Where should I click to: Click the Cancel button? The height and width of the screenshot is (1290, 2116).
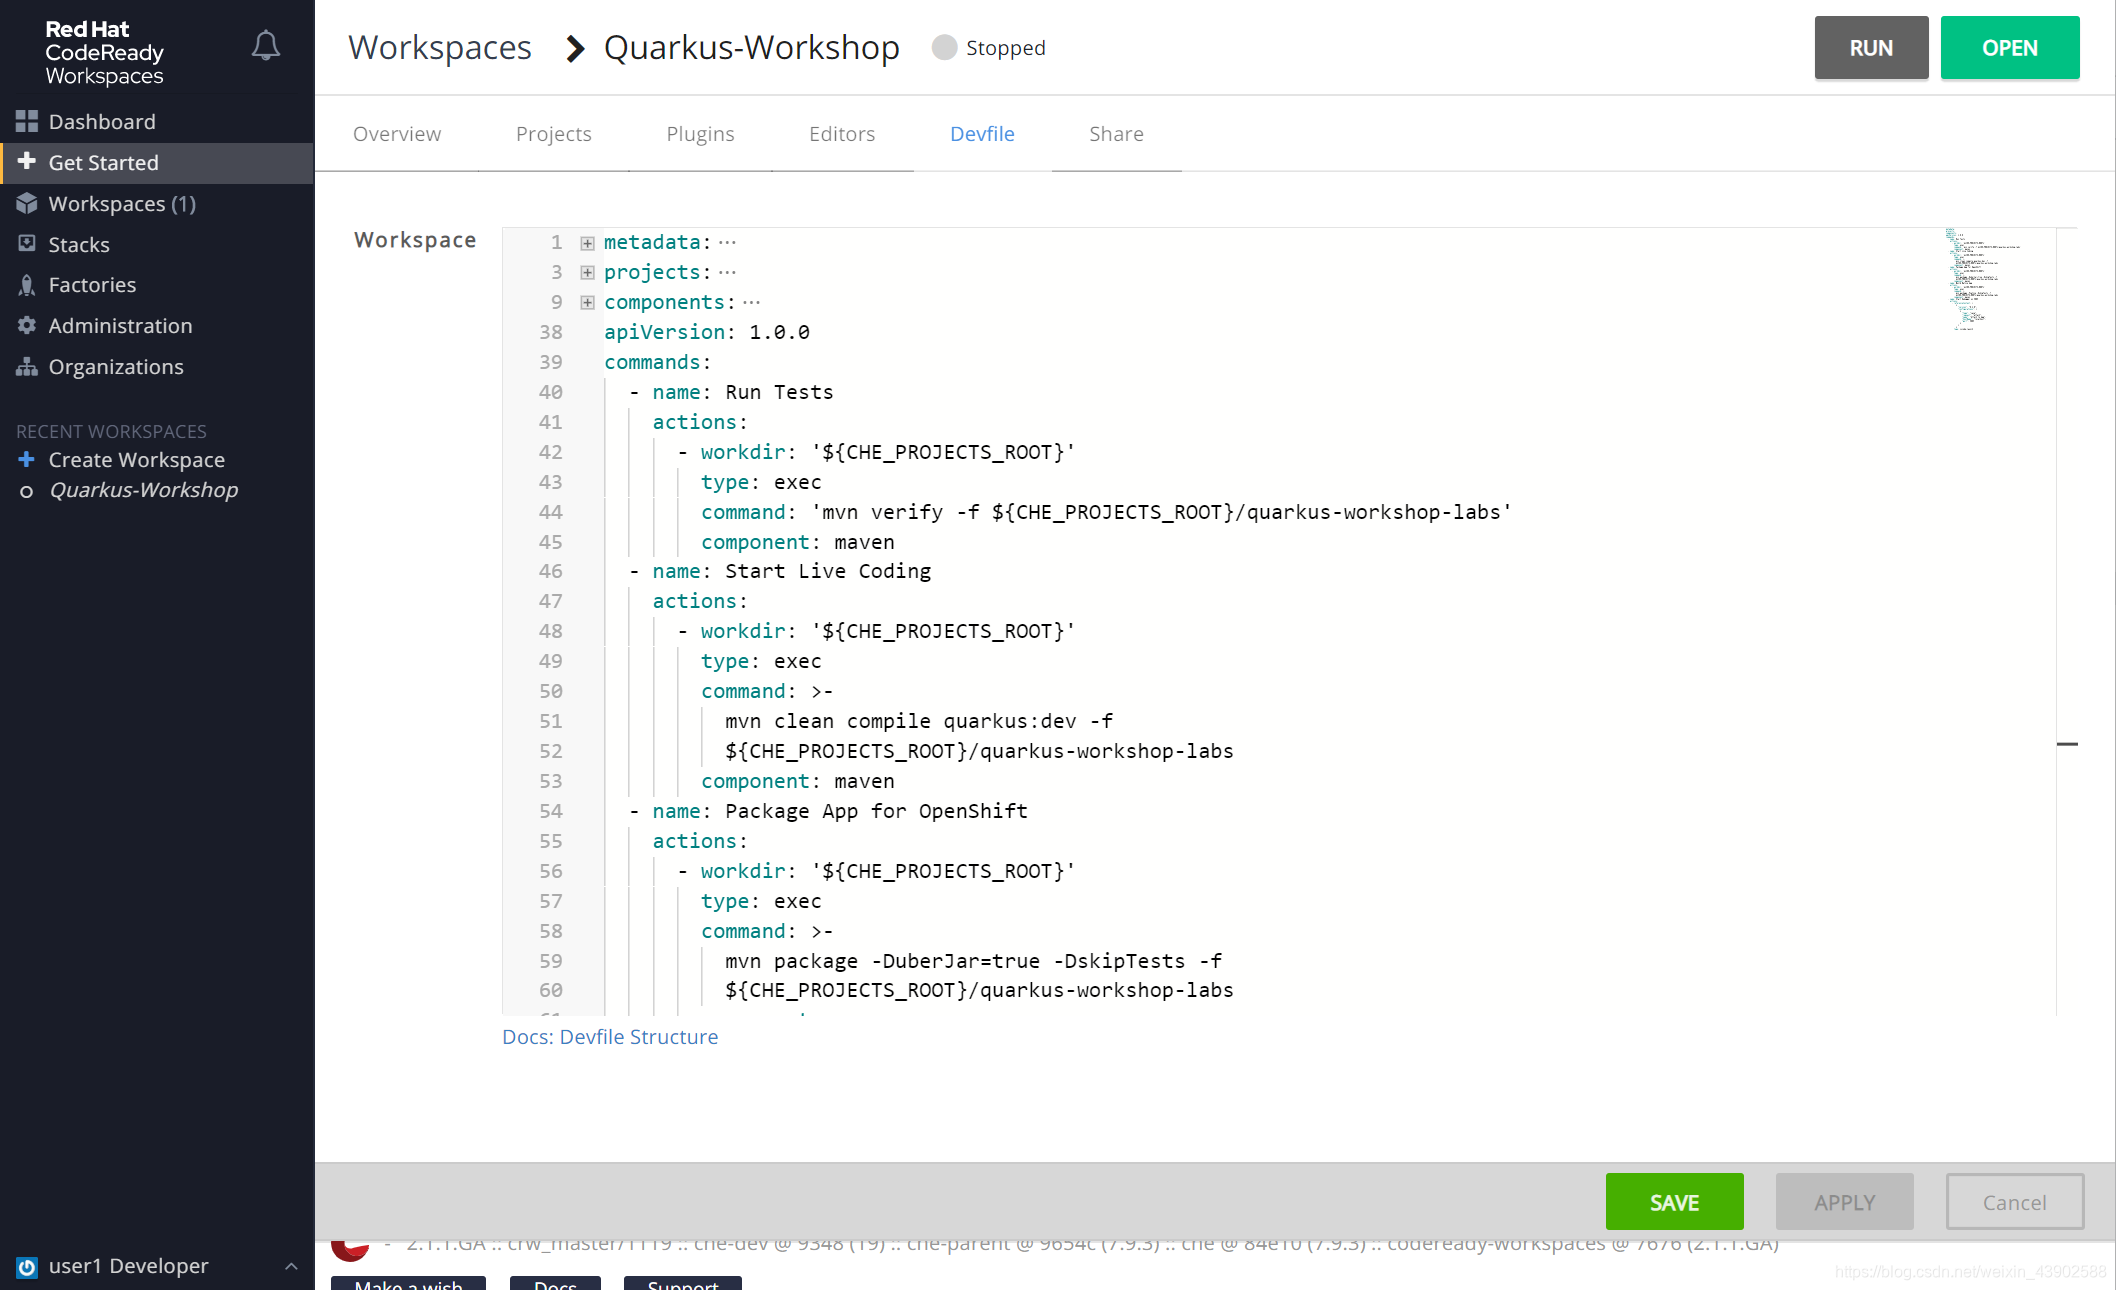pyautogui.click(x=2014, y=1202)
